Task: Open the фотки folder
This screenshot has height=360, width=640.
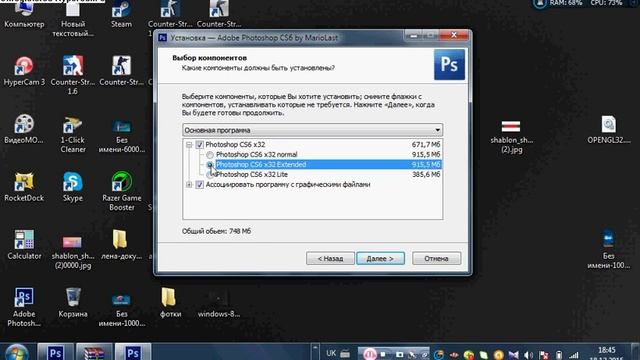Action: (170, 303)
